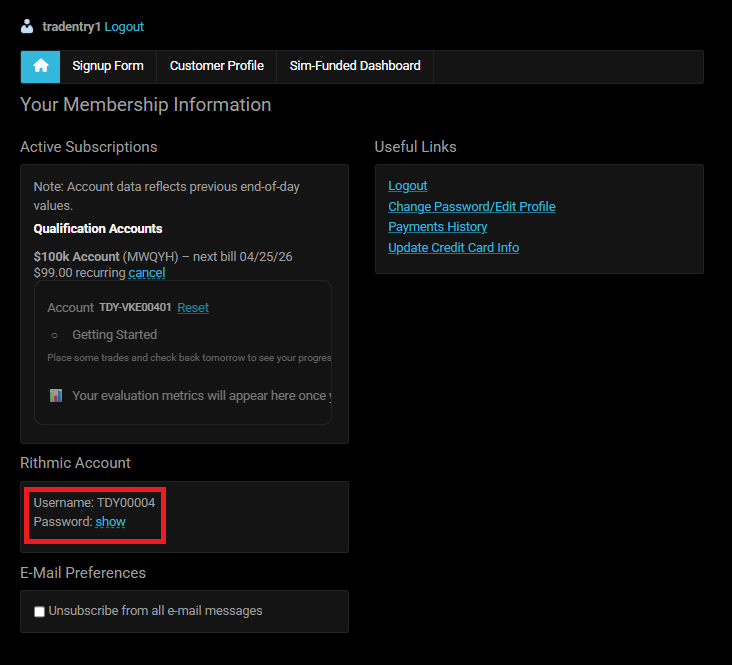Click the Reset link for account TDY-VKE00401

click(193, 308)
